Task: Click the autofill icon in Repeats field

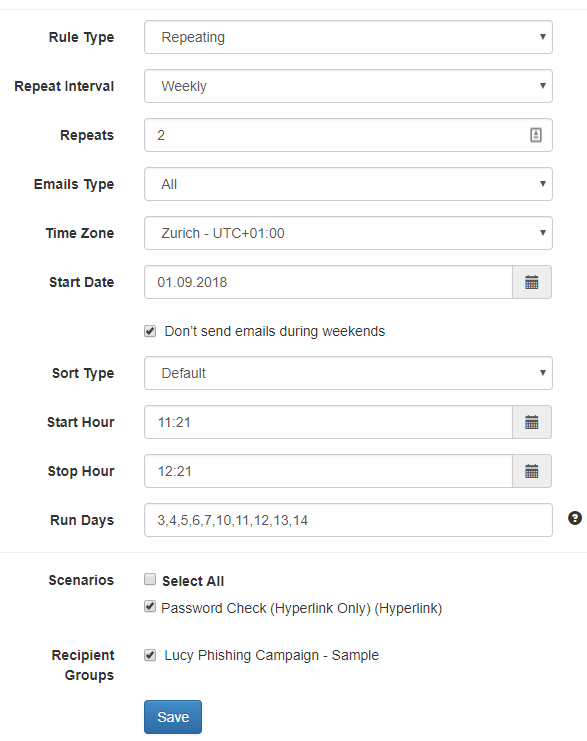Action: pyautogui.click(x=535, y=135)
